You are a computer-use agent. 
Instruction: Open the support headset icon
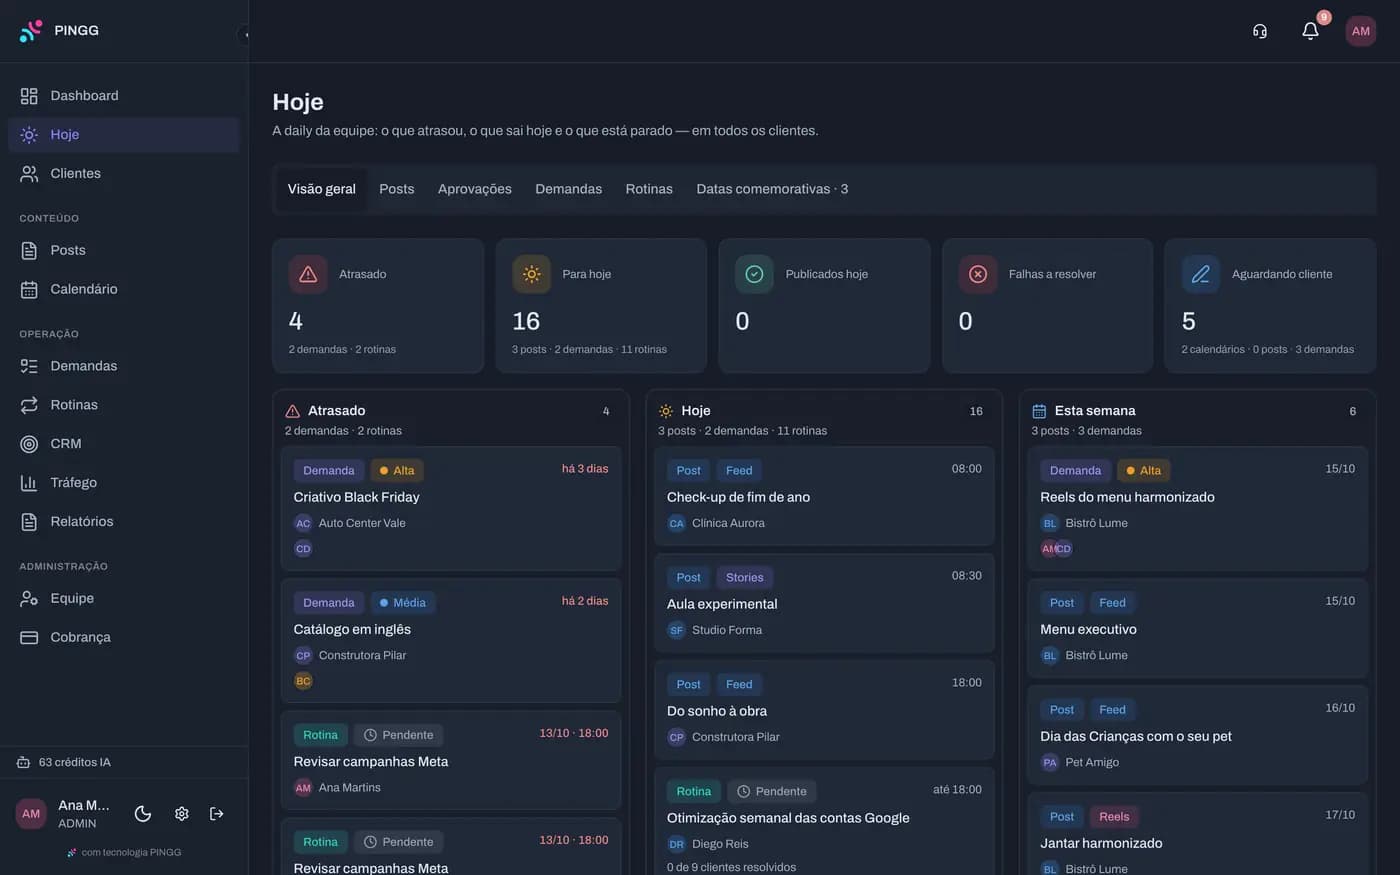(1260, 31)
